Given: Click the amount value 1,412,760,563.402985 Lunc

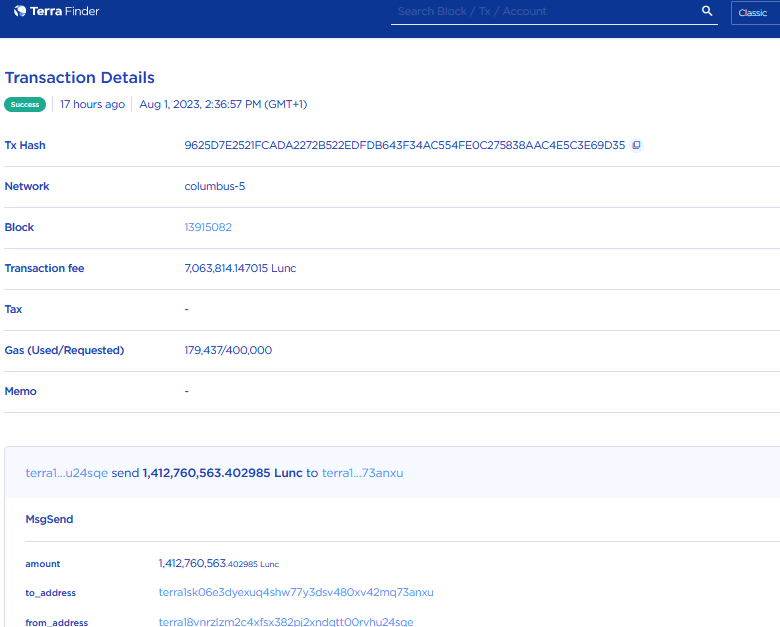Looking at the screenshot, I should 218,564.
